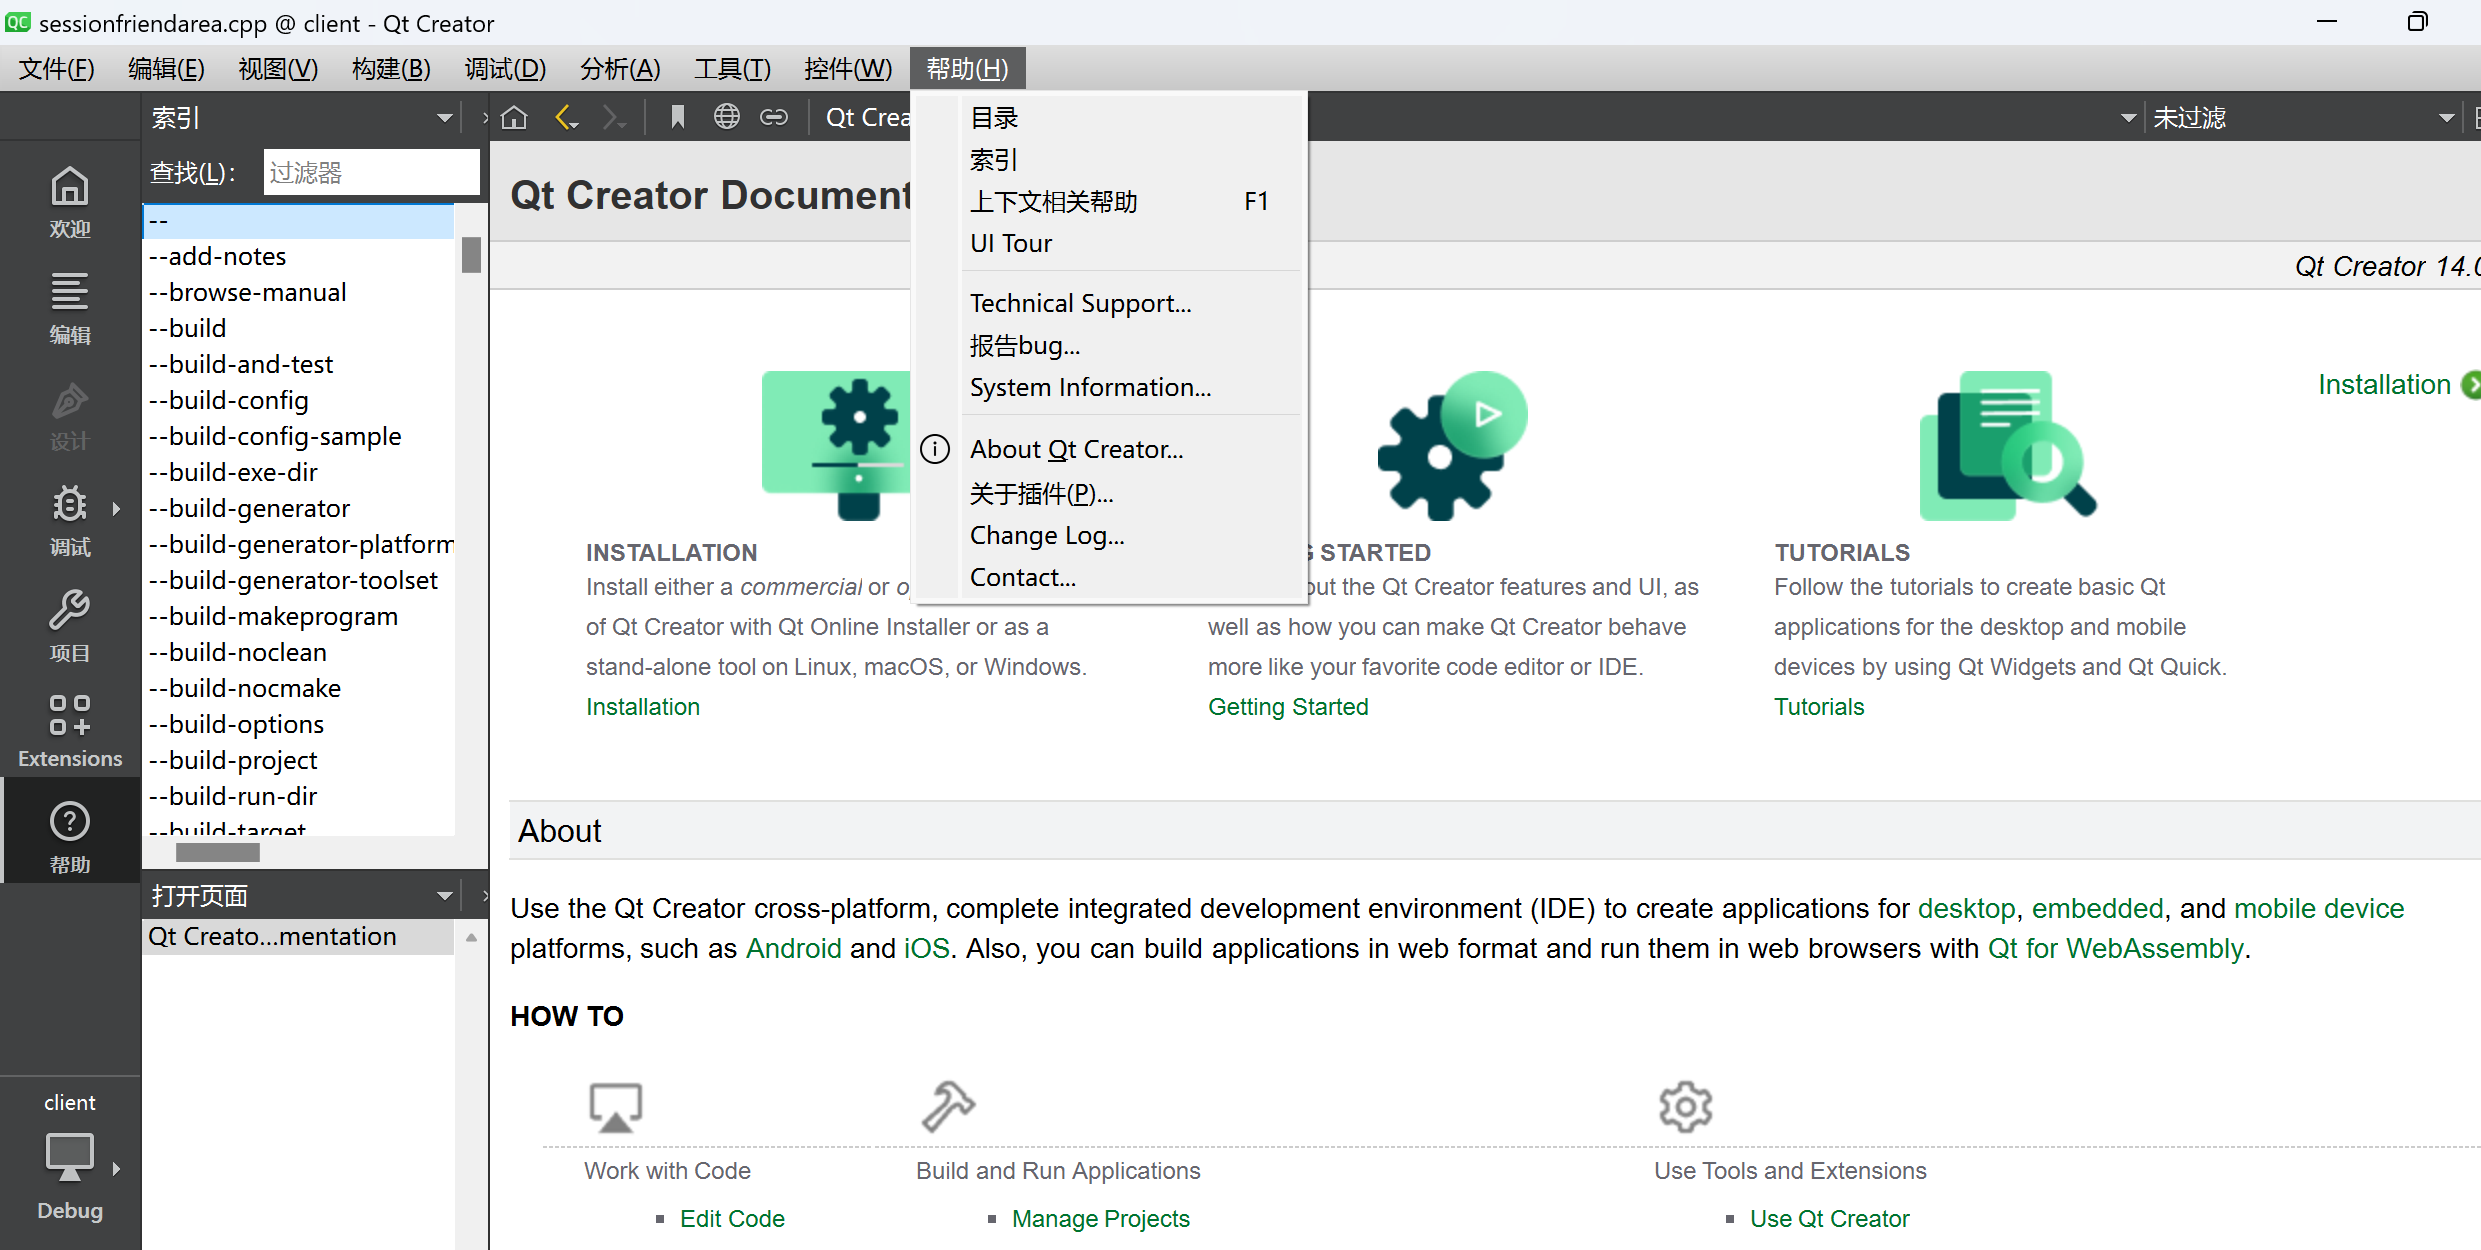Screen dimensions: 2481x1250
Task: Click the Build and Run hammer icon
Action: [x=947, y=1107]
